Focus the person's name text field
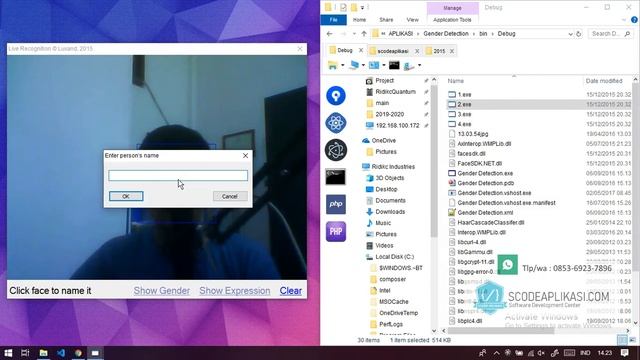 coord(178,176)
